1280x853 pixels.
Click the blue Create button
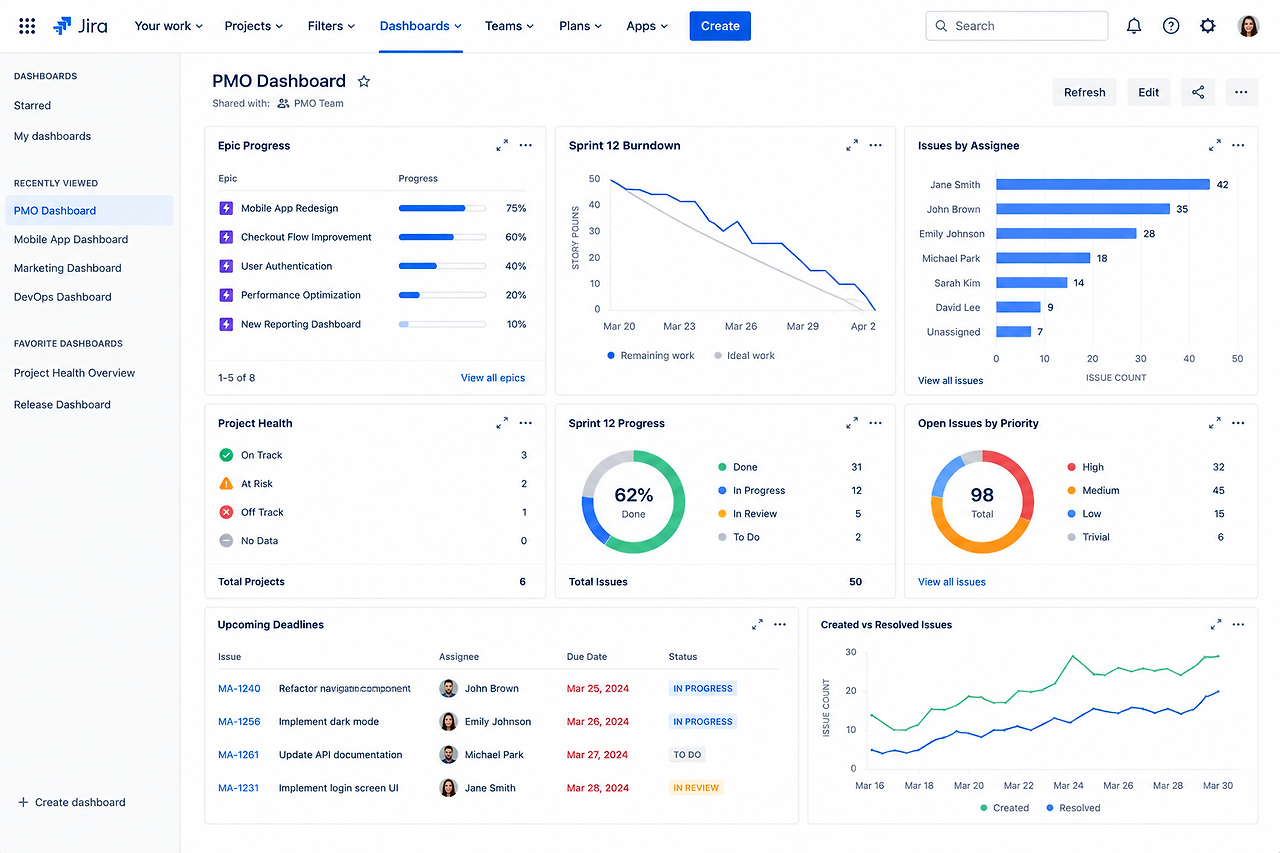[x=720, y=26]
